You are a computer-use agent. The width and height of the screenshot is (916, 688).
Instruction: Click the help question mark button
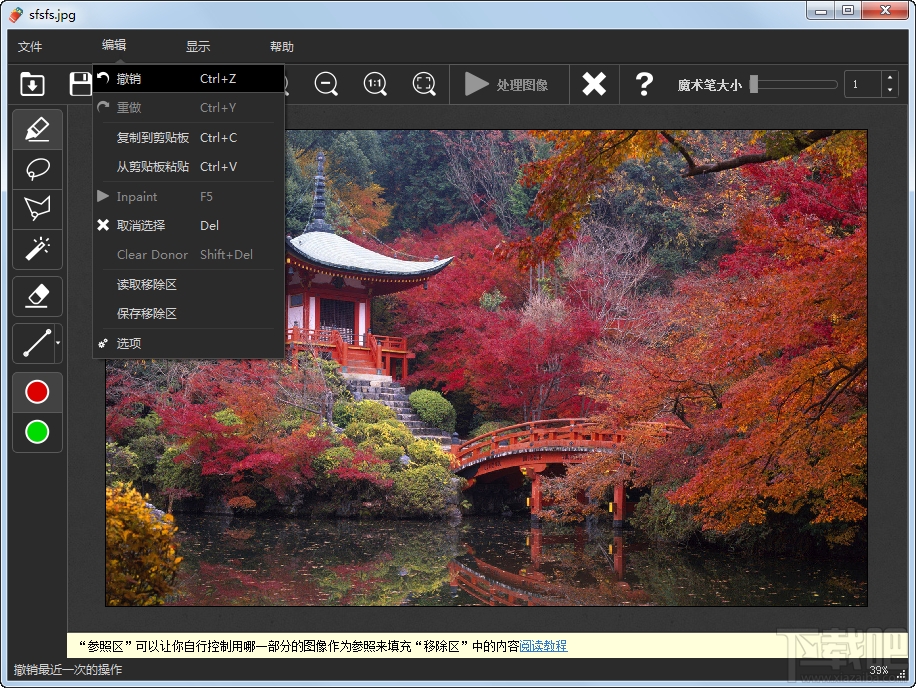pos(645,84)
